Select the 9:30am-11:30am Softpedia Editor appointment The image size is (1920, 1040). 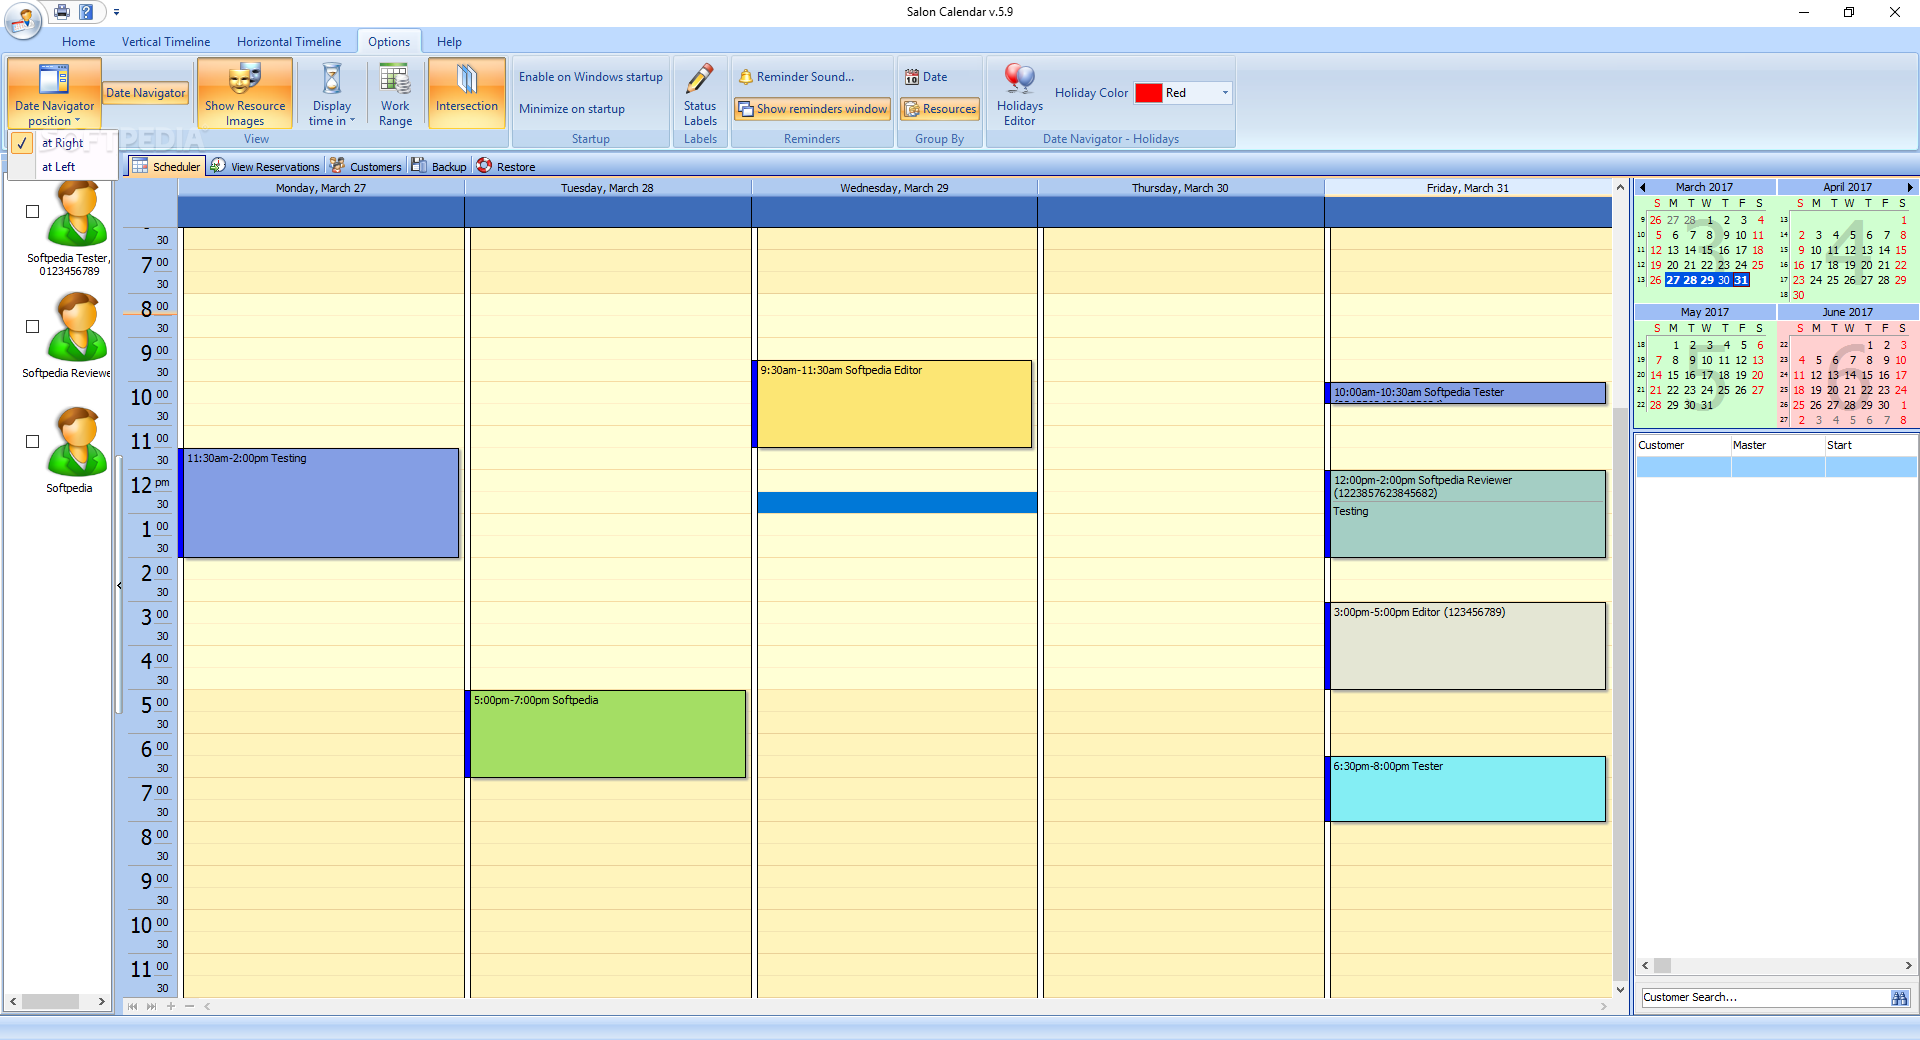point(892,404)
